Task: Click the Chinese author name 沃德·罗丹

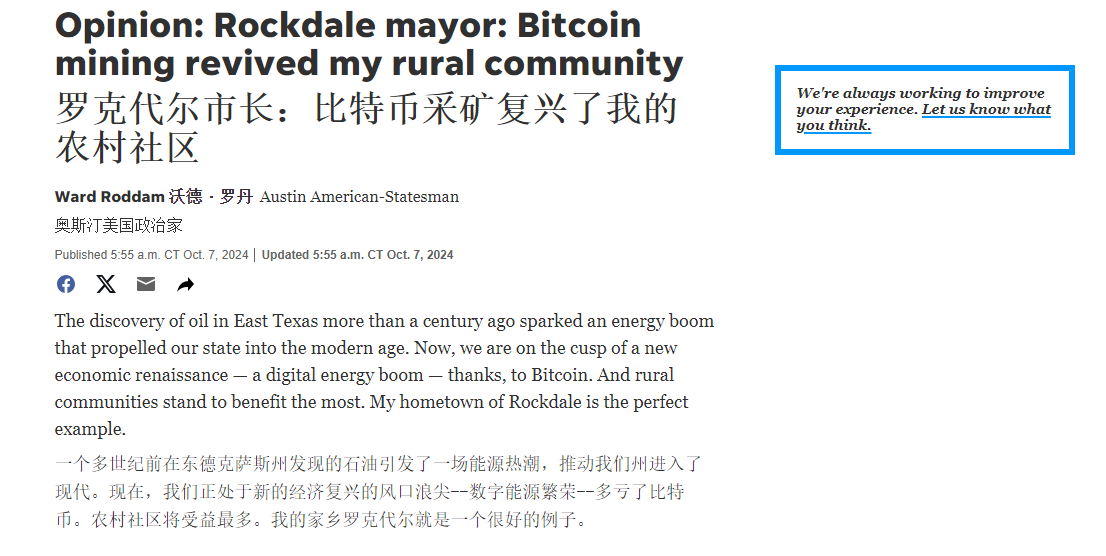Action: [210, 197]
